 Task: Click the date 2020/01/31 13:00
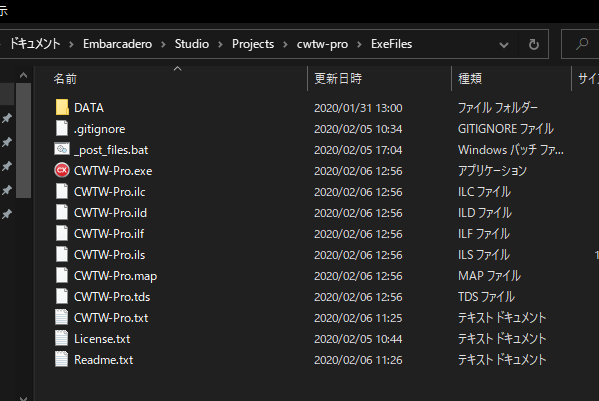[x=358, y=108]
